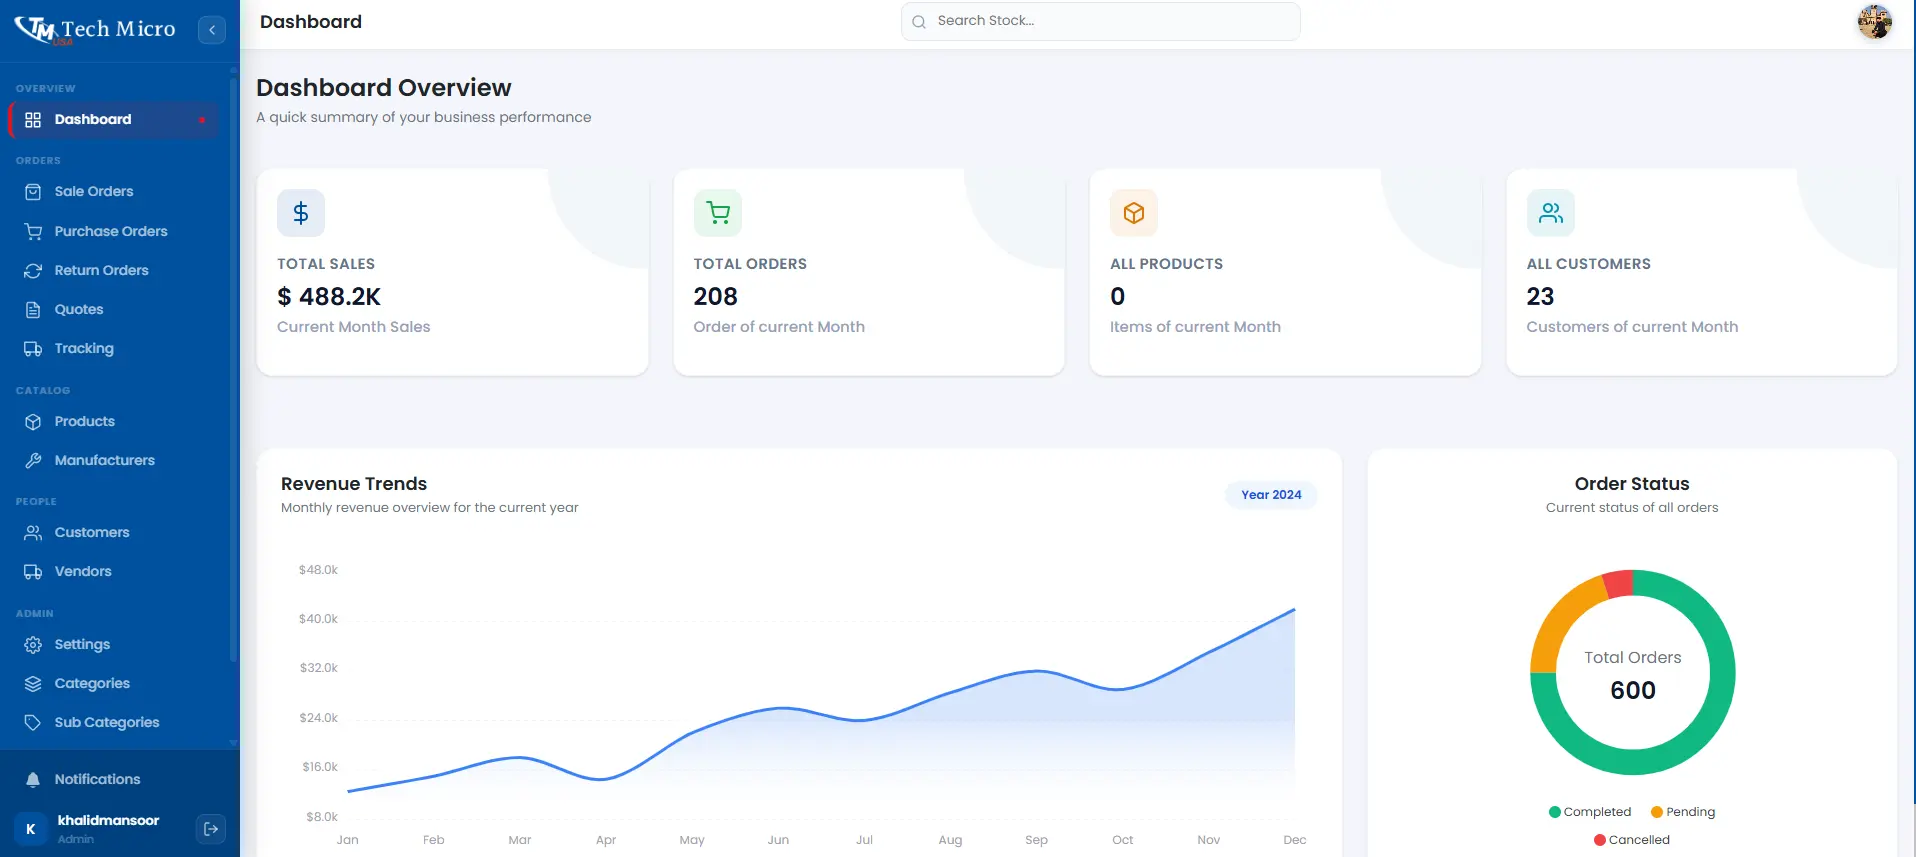Image resolution: width=1916 pixels, height=857 pixels.
Task: Click the Settings gear icon
Action: click(33, 645)
